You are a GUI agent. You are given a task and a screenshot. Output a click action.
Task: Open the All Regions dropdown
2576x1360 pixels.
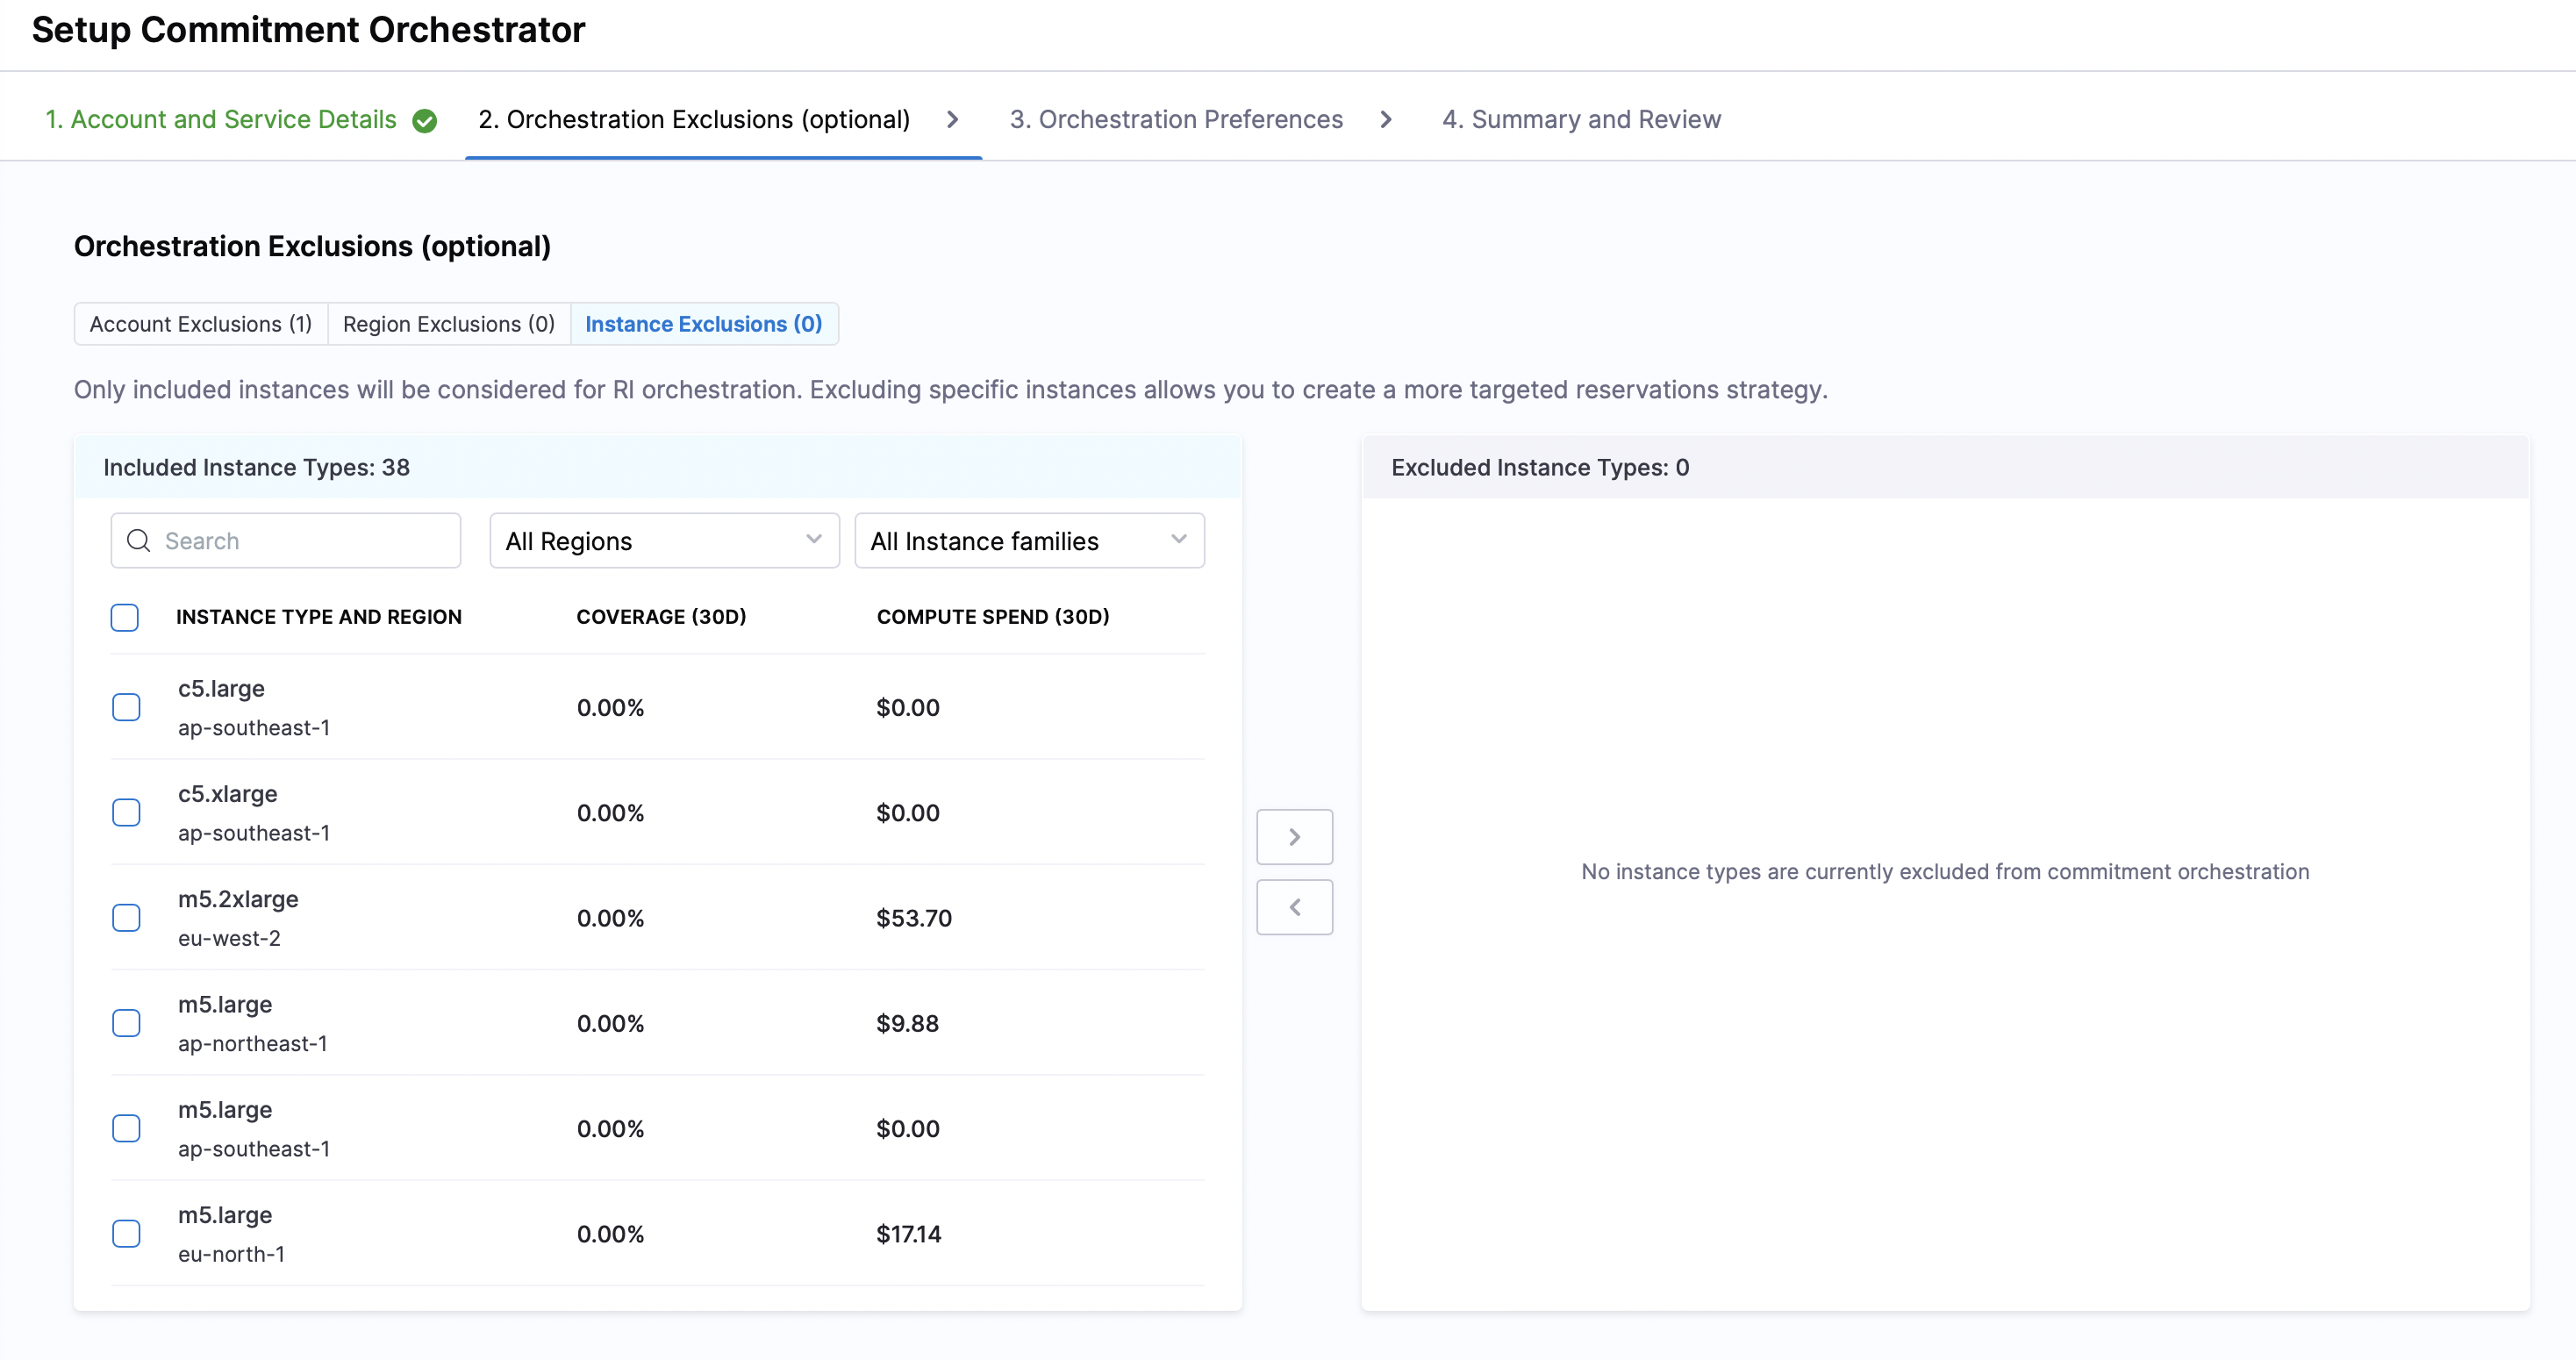click(x=664, y=541)
